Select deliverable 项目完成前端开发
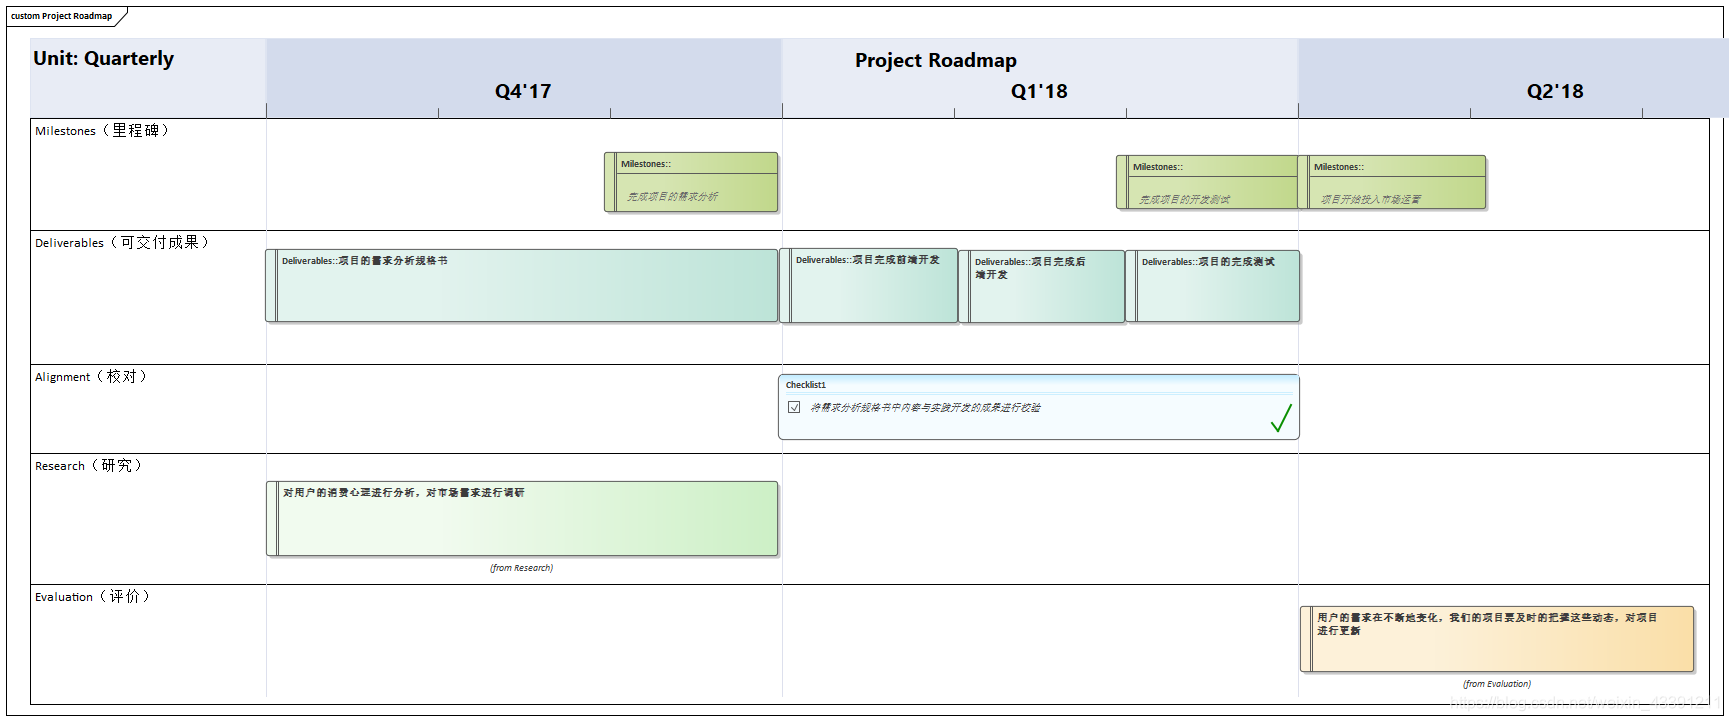Image resolution: width=1729 pixels, height=721 pixels. click(868, 286)
